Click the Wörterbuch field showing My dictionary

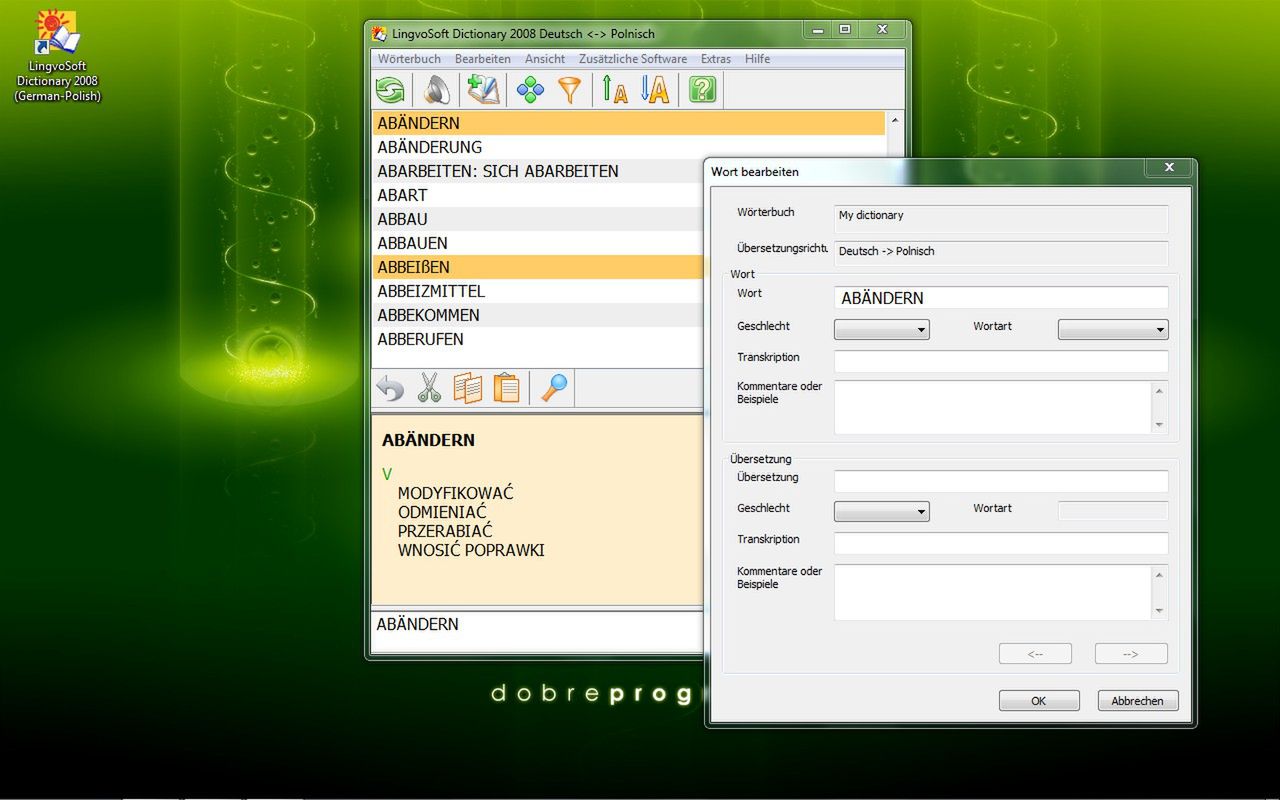(1001, 219)
